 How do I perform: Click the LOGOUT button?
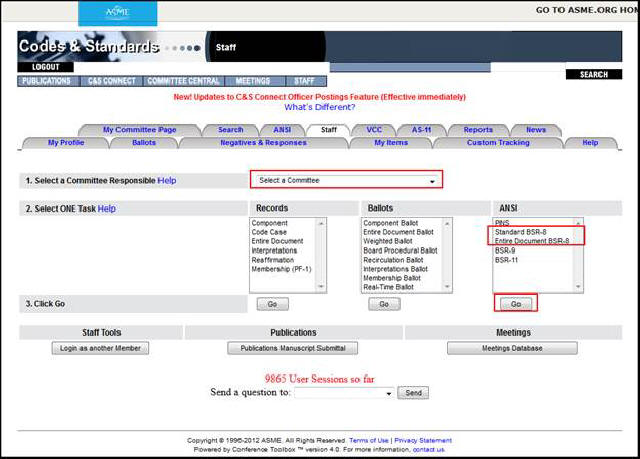tap(45, 67)
